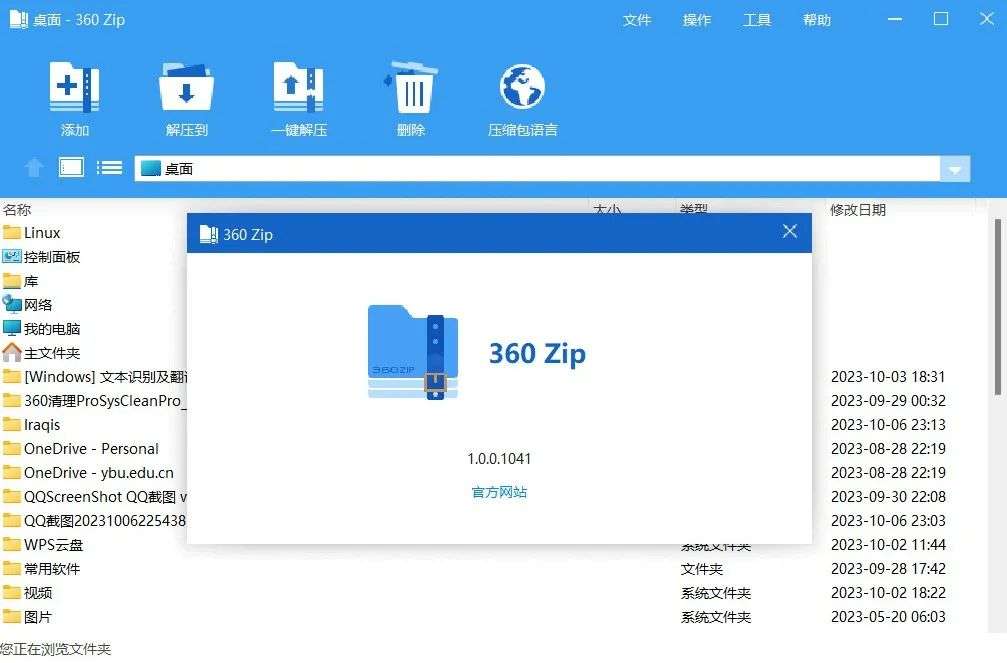
Task: Select the 添加 (Add) toolbar icon
Action: 75,97
